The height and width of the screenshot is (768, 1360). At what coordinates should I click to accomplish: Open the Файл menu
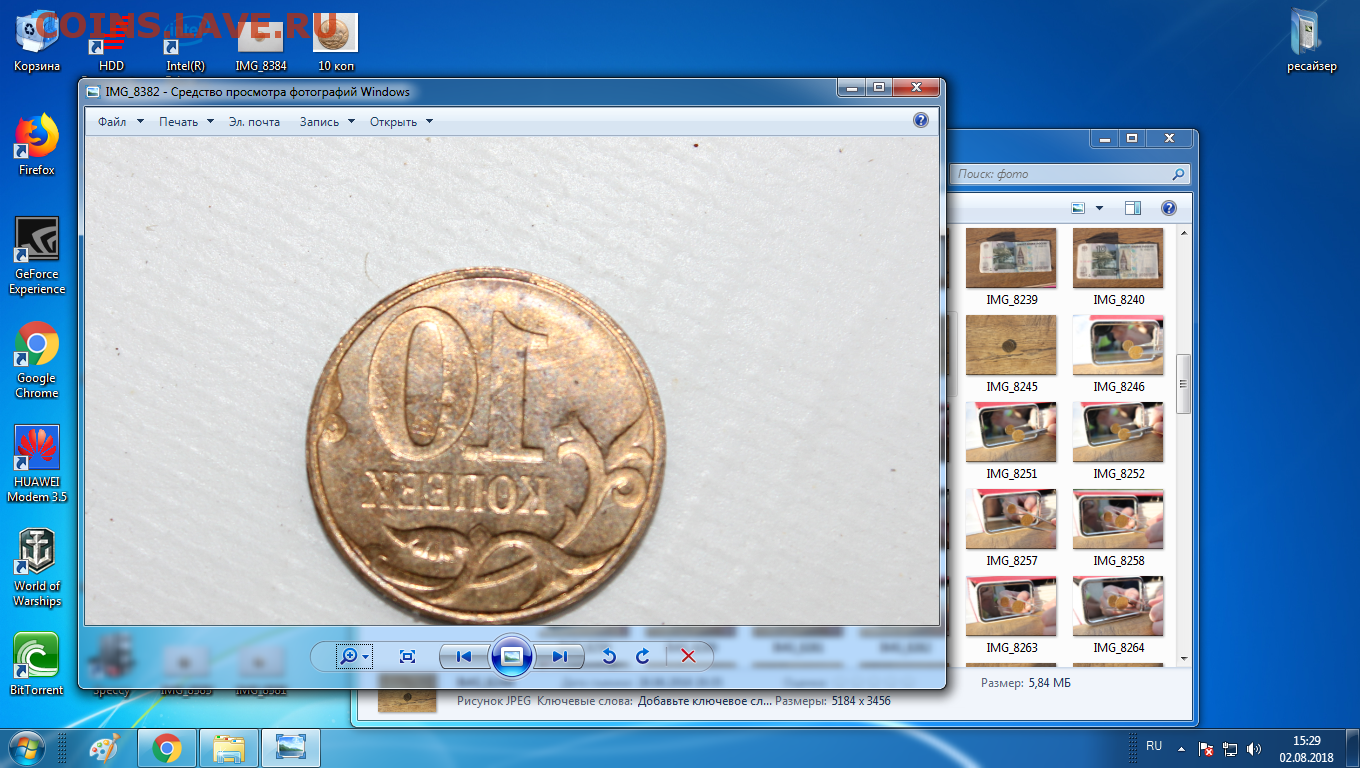(x=120, y=122)
